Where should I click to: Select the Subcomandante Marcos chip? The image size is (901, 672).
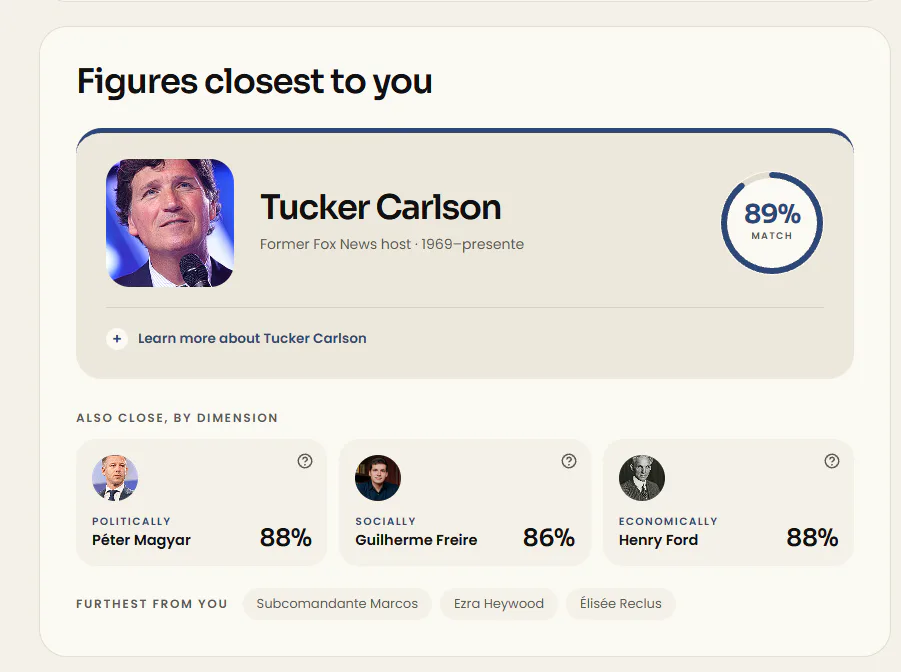click(x=337, y=604)
